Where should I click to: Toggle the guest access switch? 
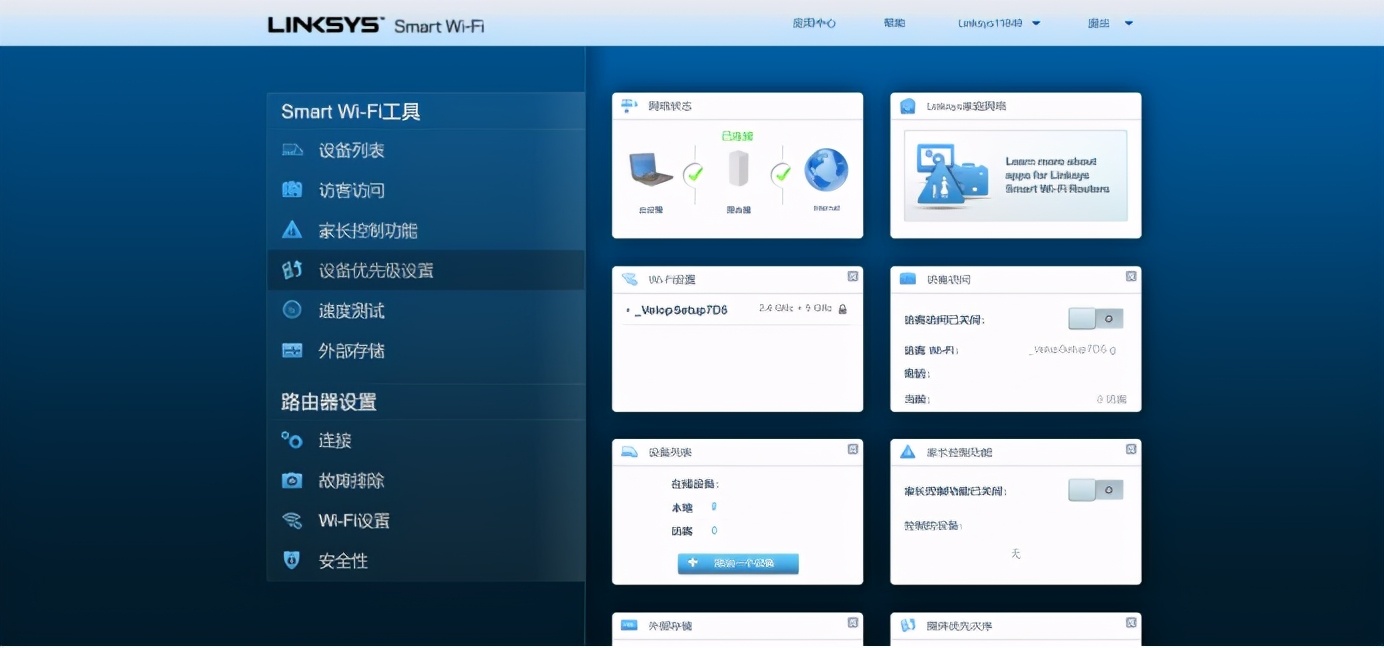click(x=1095, y=319)
